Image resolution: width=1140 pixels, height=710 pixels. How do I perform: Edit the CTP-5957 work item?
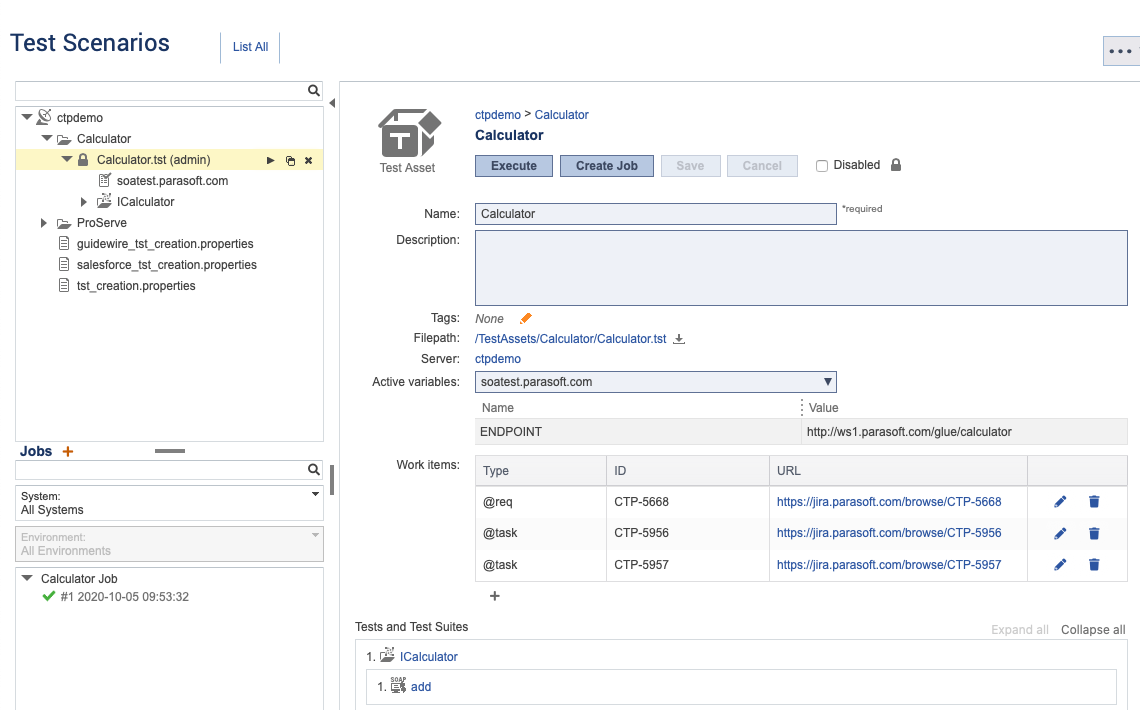click(1060, 565)
